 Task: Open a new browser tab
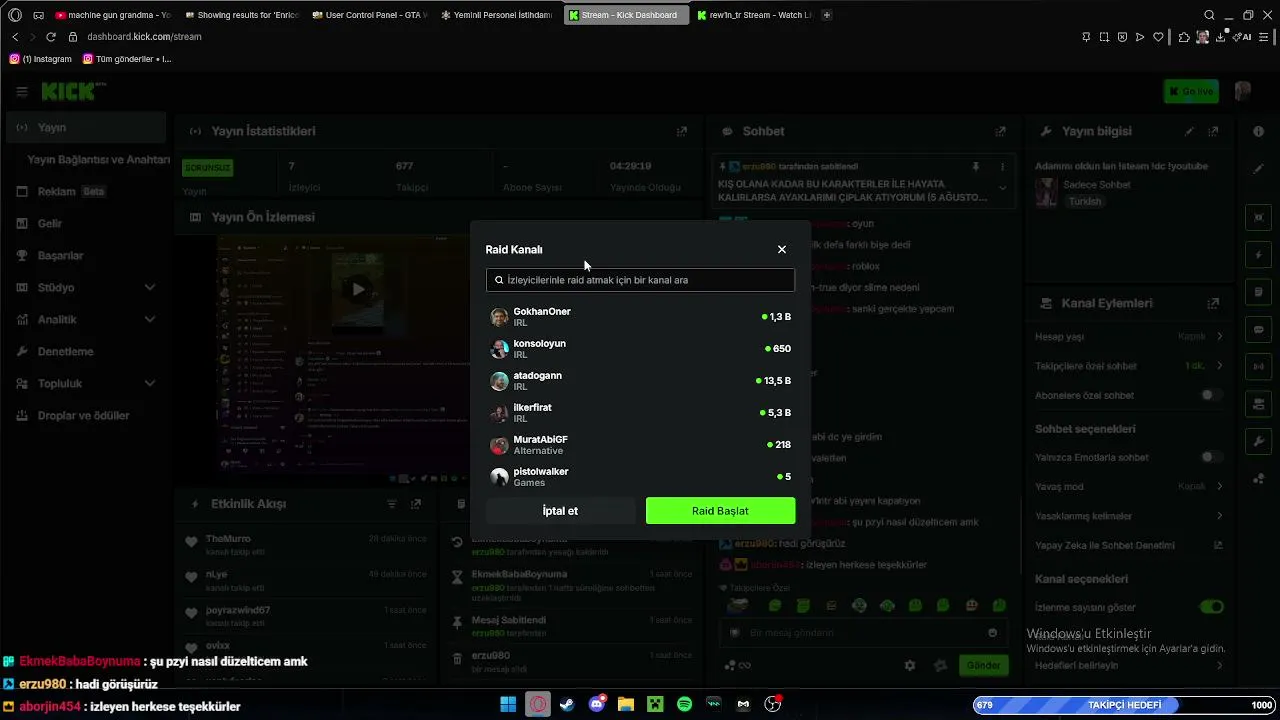click(x=826, y=15)
